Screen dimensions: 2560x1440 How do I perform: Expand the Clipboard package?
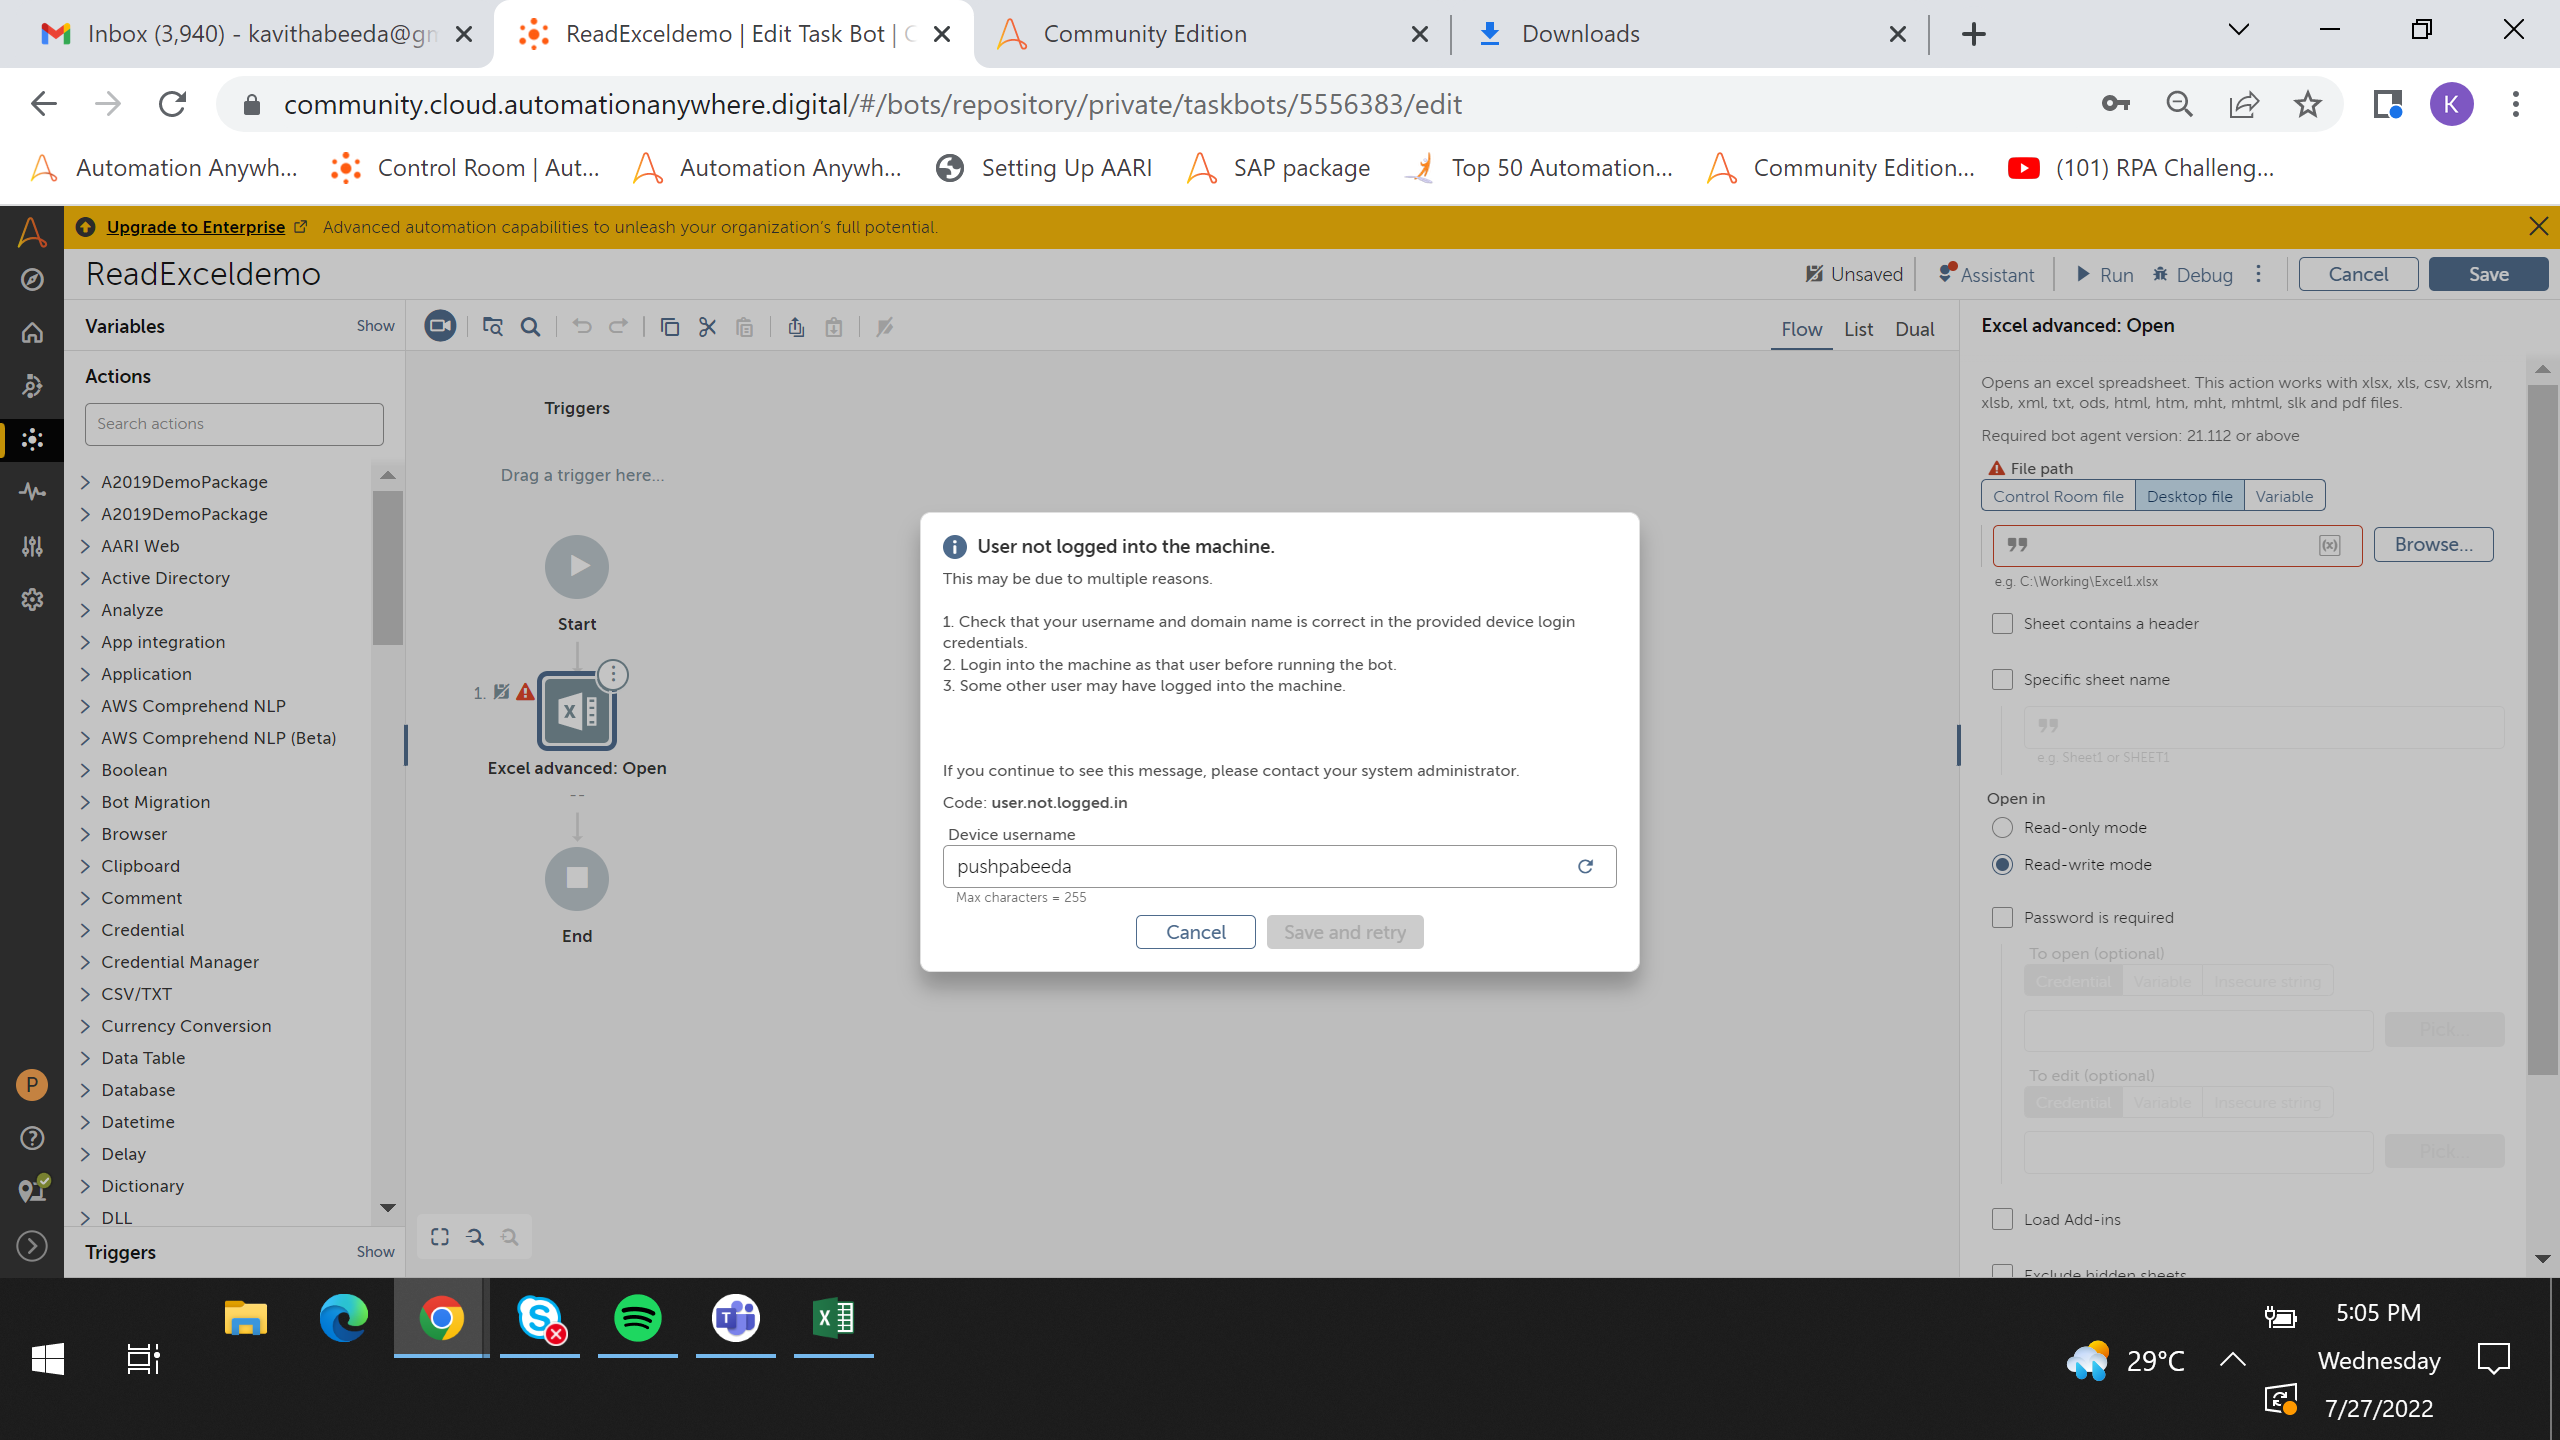pos(86,866)
